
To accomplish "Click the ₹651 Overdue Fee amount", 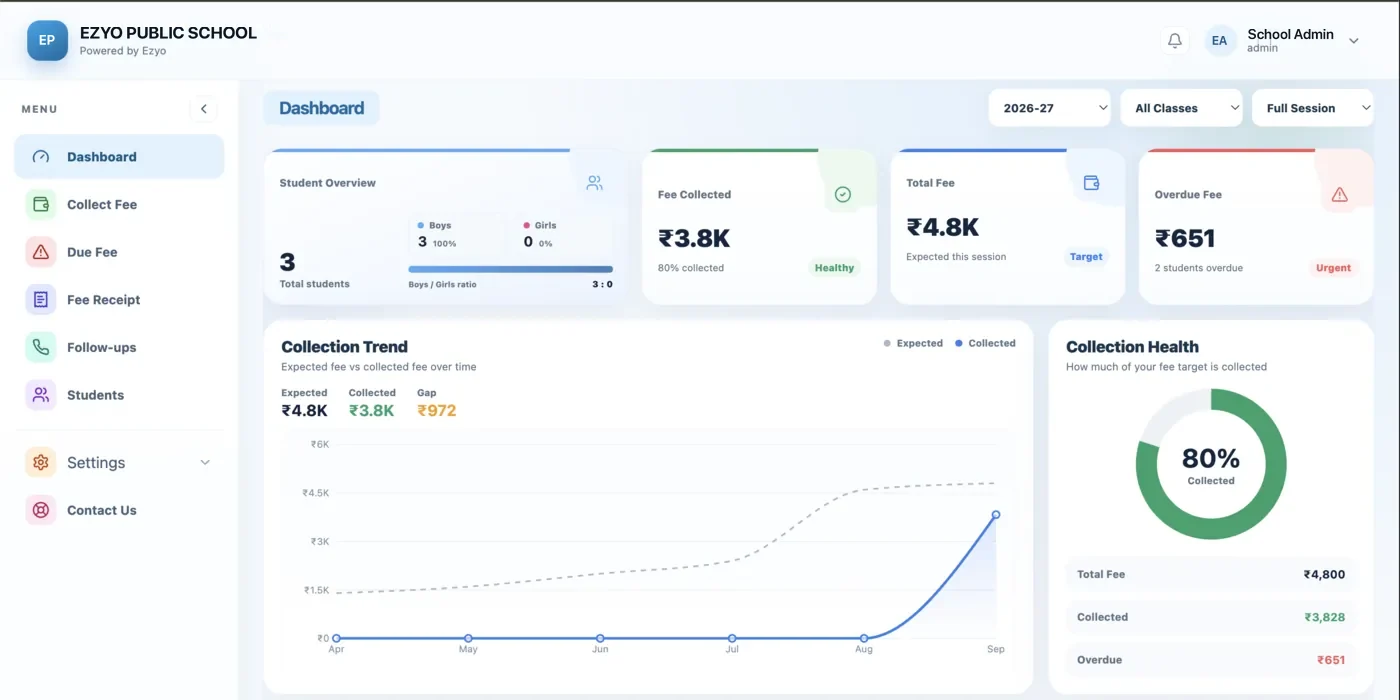I will tap(1185, 238).
